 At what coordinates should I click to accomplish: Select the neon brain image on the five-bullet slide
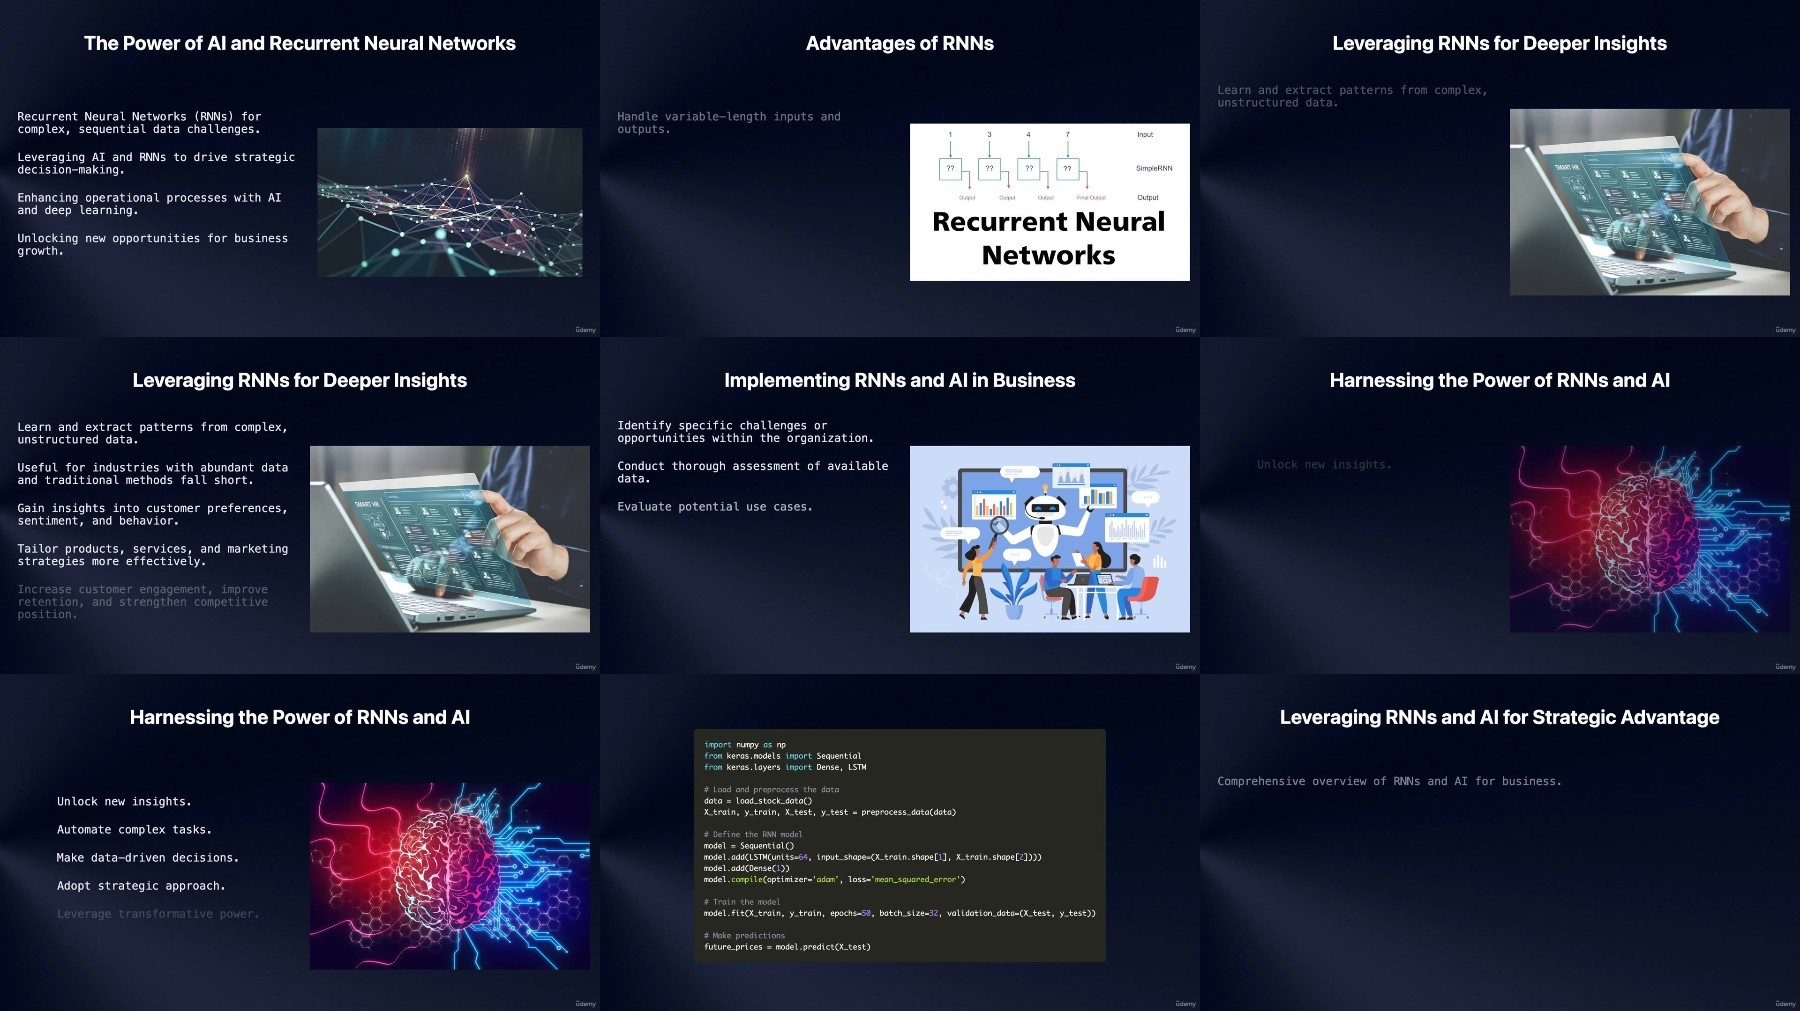pos(450,876)
